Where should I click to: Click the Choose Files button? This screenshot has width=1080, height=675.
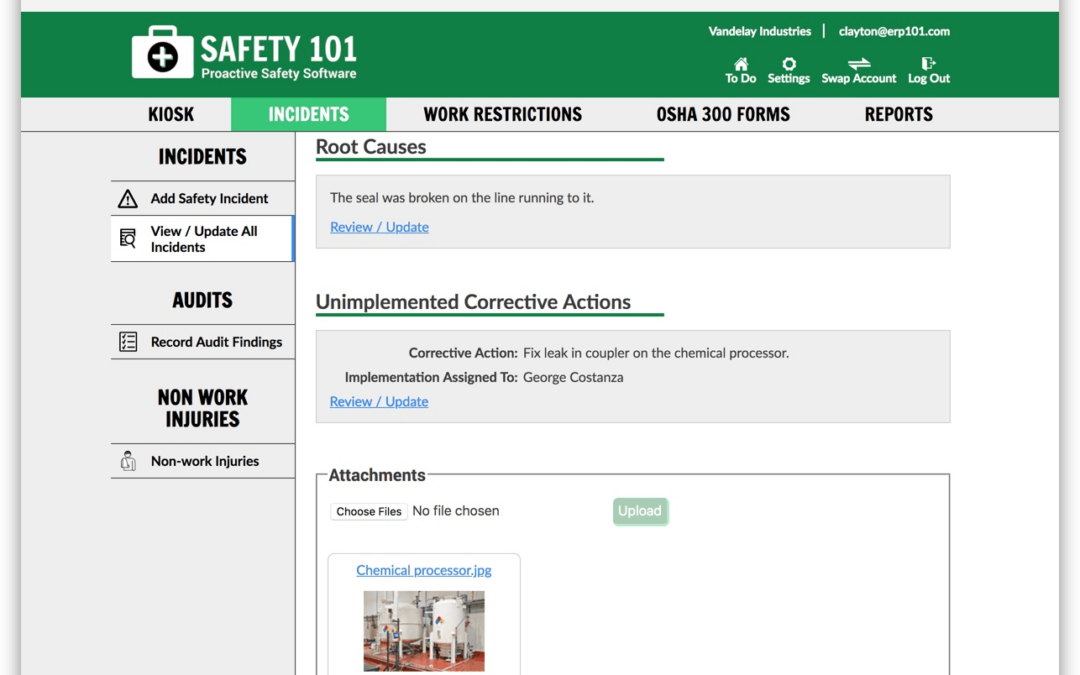click(368, 511)
